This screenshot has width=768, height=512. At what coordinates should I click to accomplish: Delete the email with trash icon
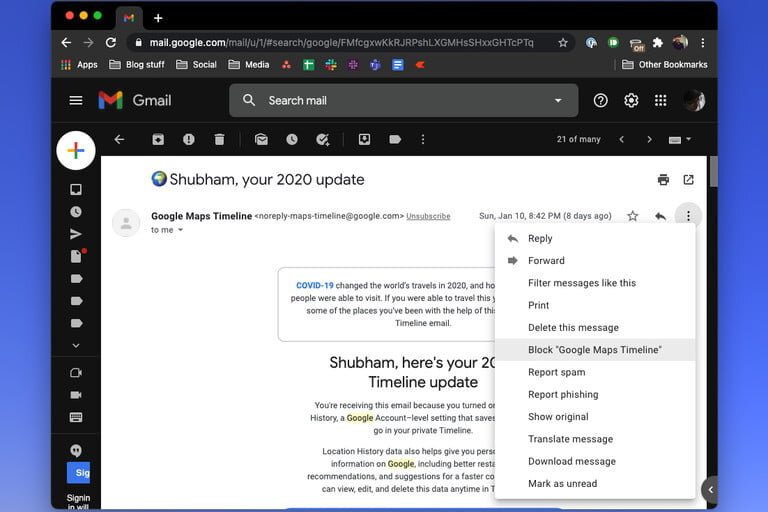tap(219, 140)
